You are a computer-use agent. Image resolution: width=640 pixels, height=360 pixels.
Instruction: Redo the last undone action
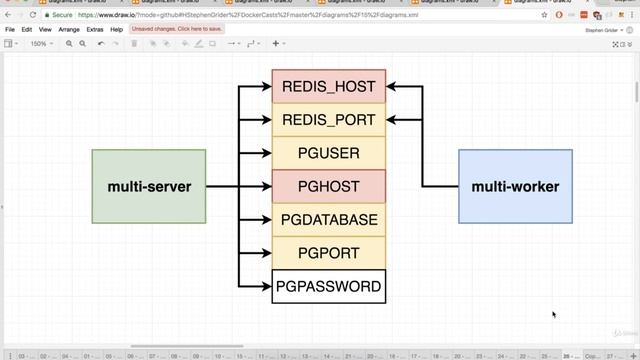point(116,43)
